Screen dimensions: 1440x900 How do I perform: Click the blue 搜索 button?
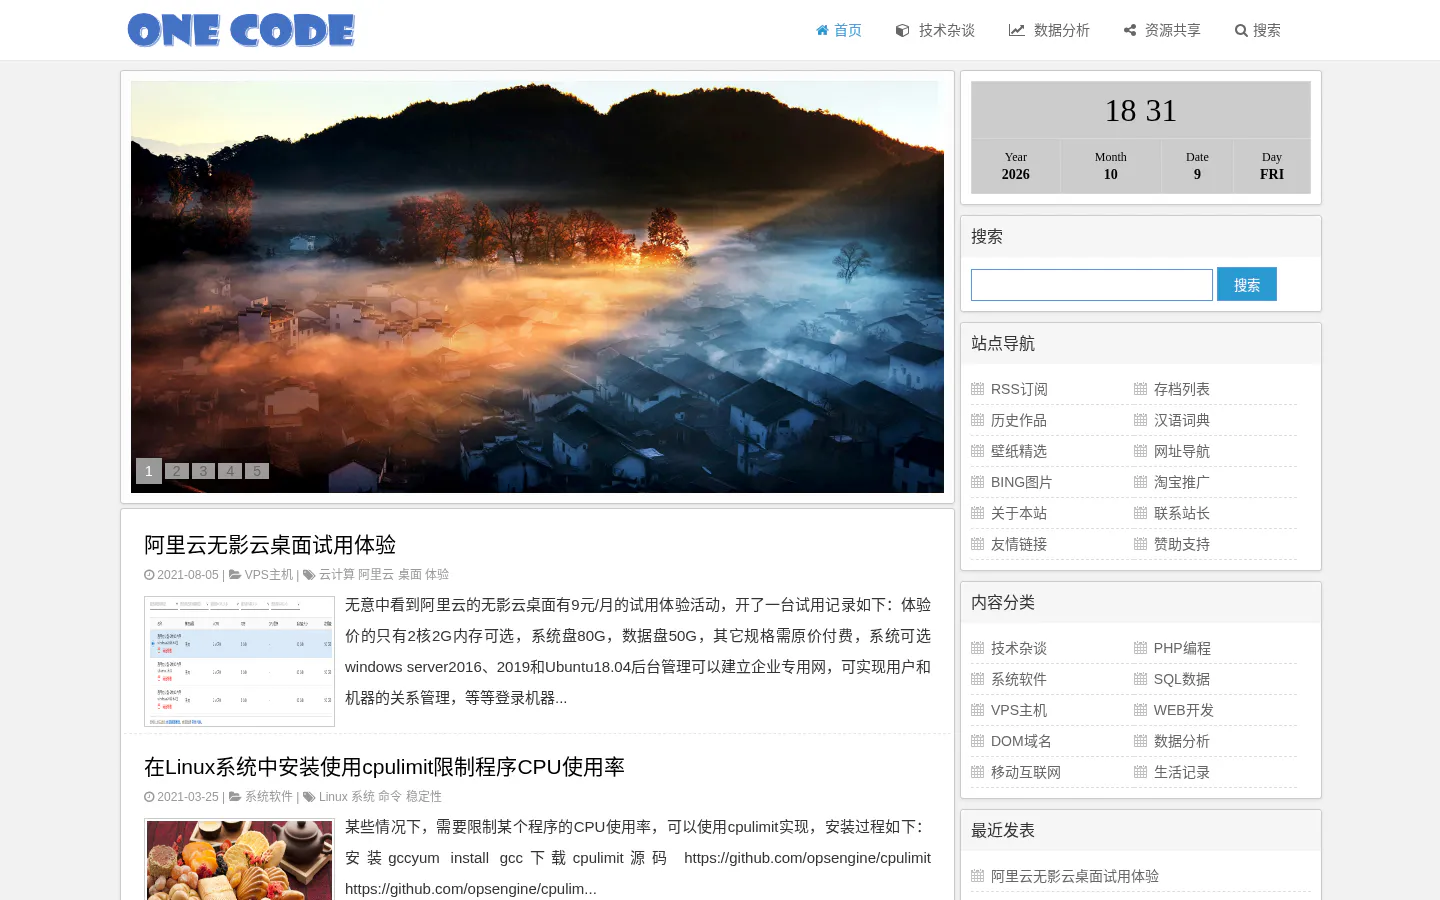[1247, 285]
